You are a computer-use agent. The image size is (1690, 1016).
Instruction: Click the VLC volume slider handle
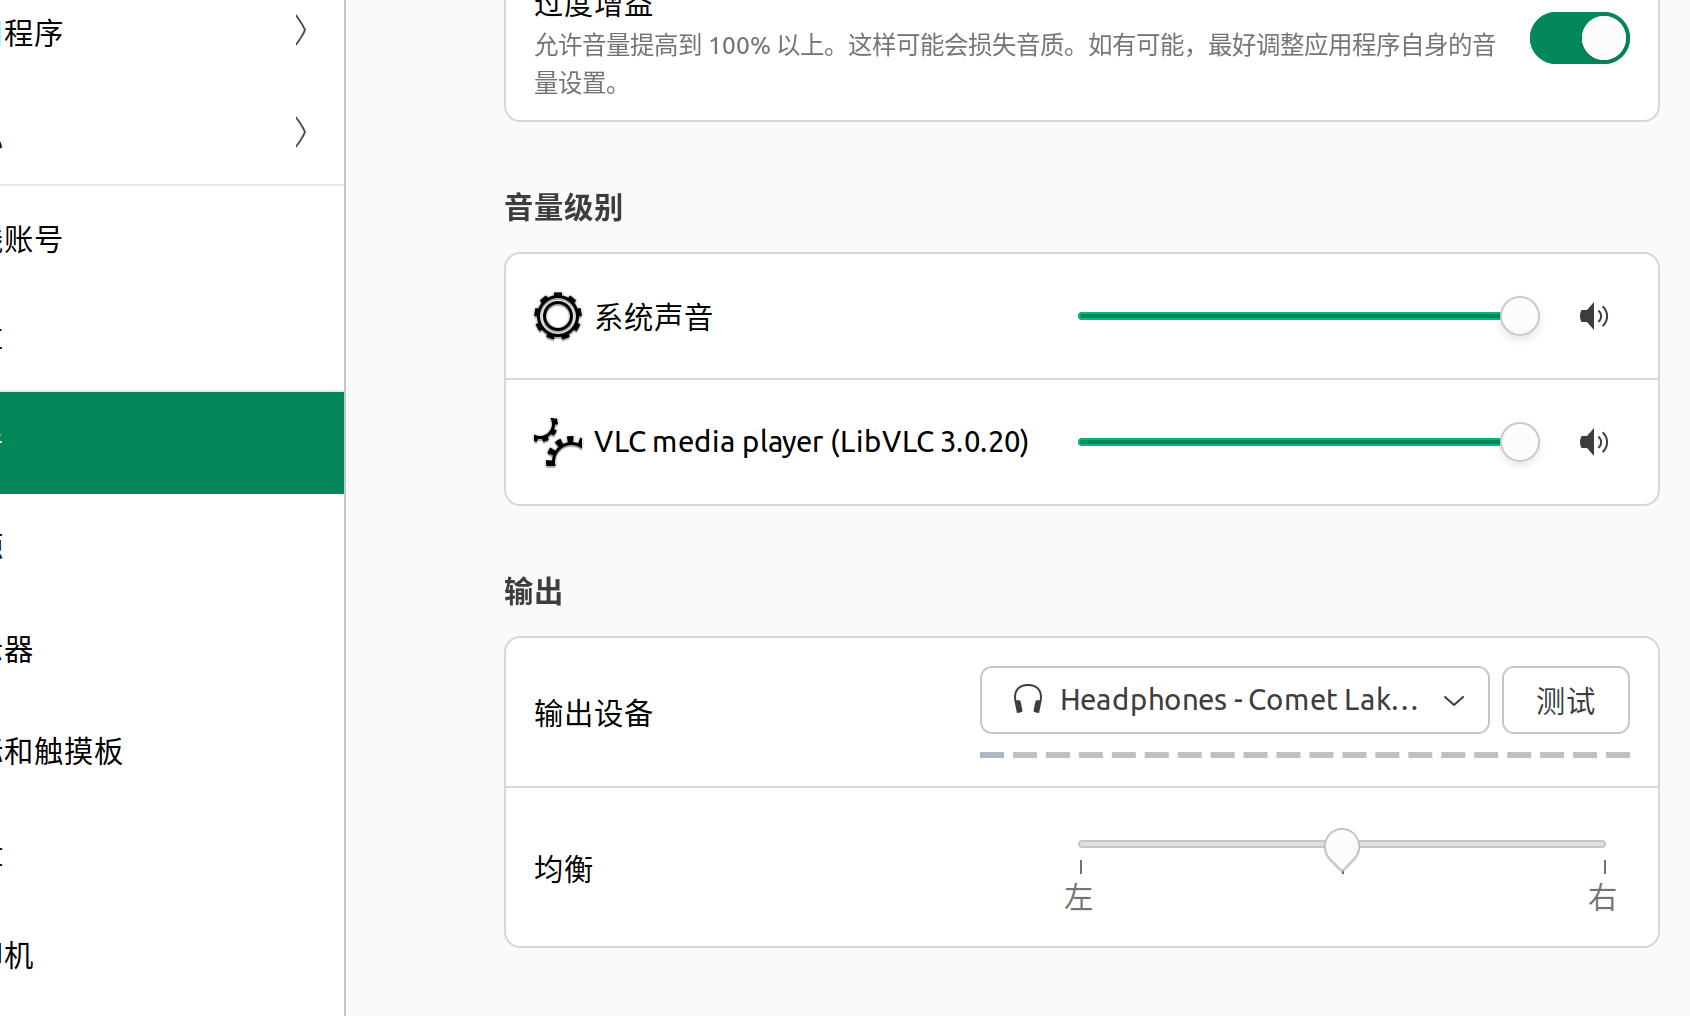pyautogui.click(x=1519, y=442)
